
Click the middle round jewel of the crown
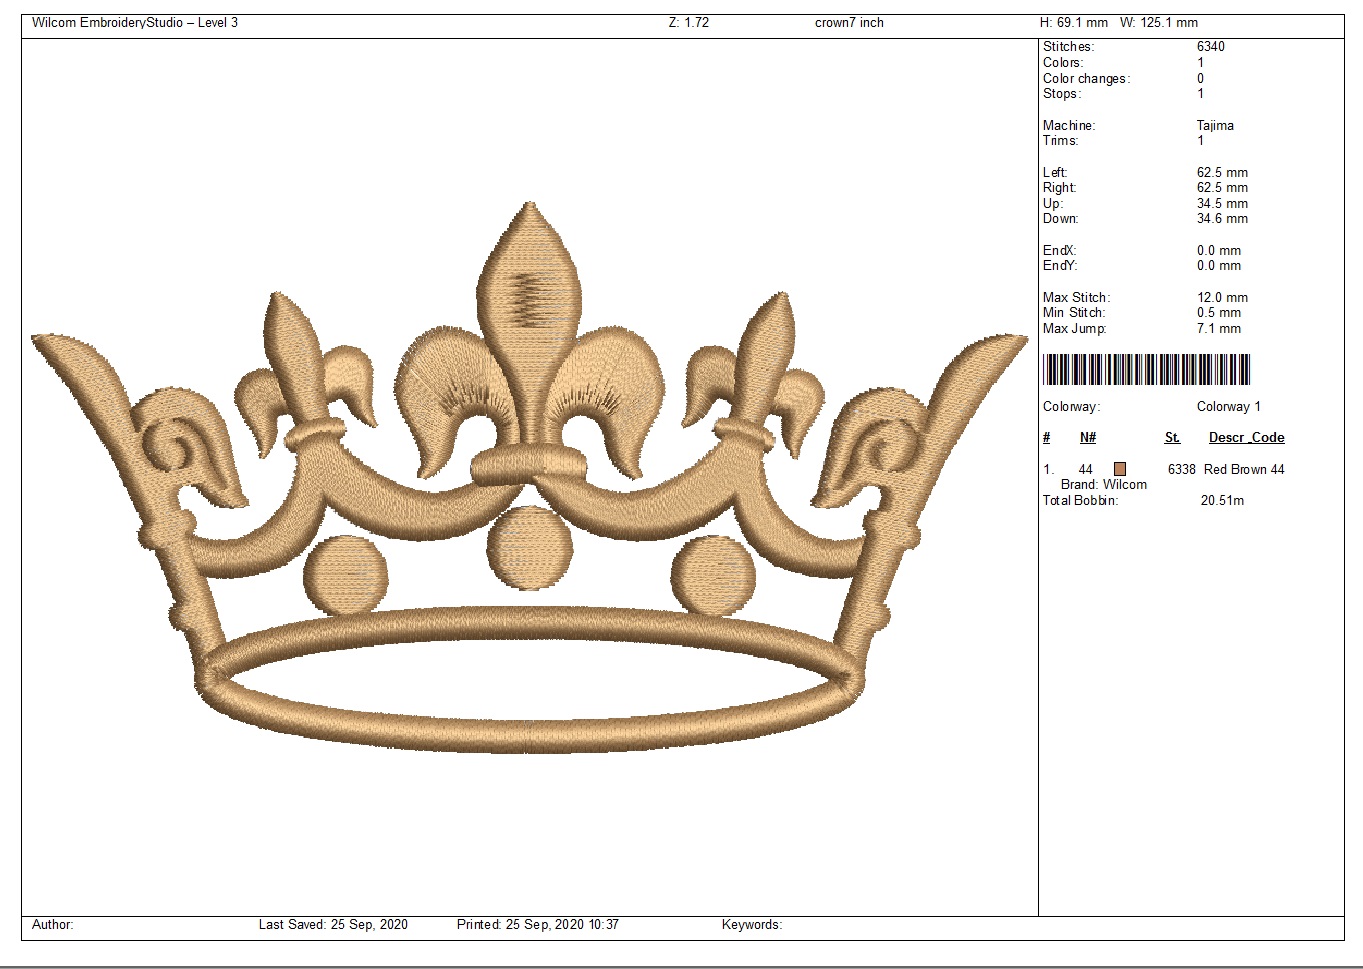[530, 548]
